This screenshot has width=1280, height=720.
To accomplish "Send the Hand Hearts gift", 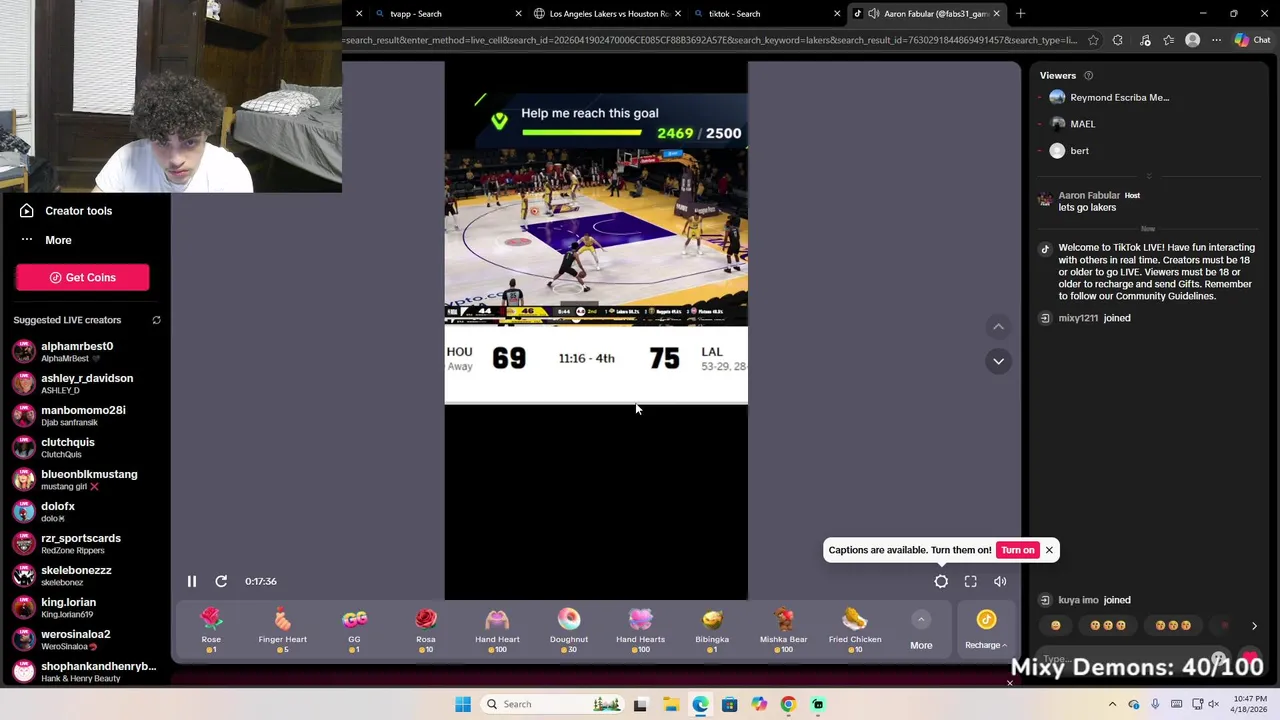I will click(x=640, y=631).
